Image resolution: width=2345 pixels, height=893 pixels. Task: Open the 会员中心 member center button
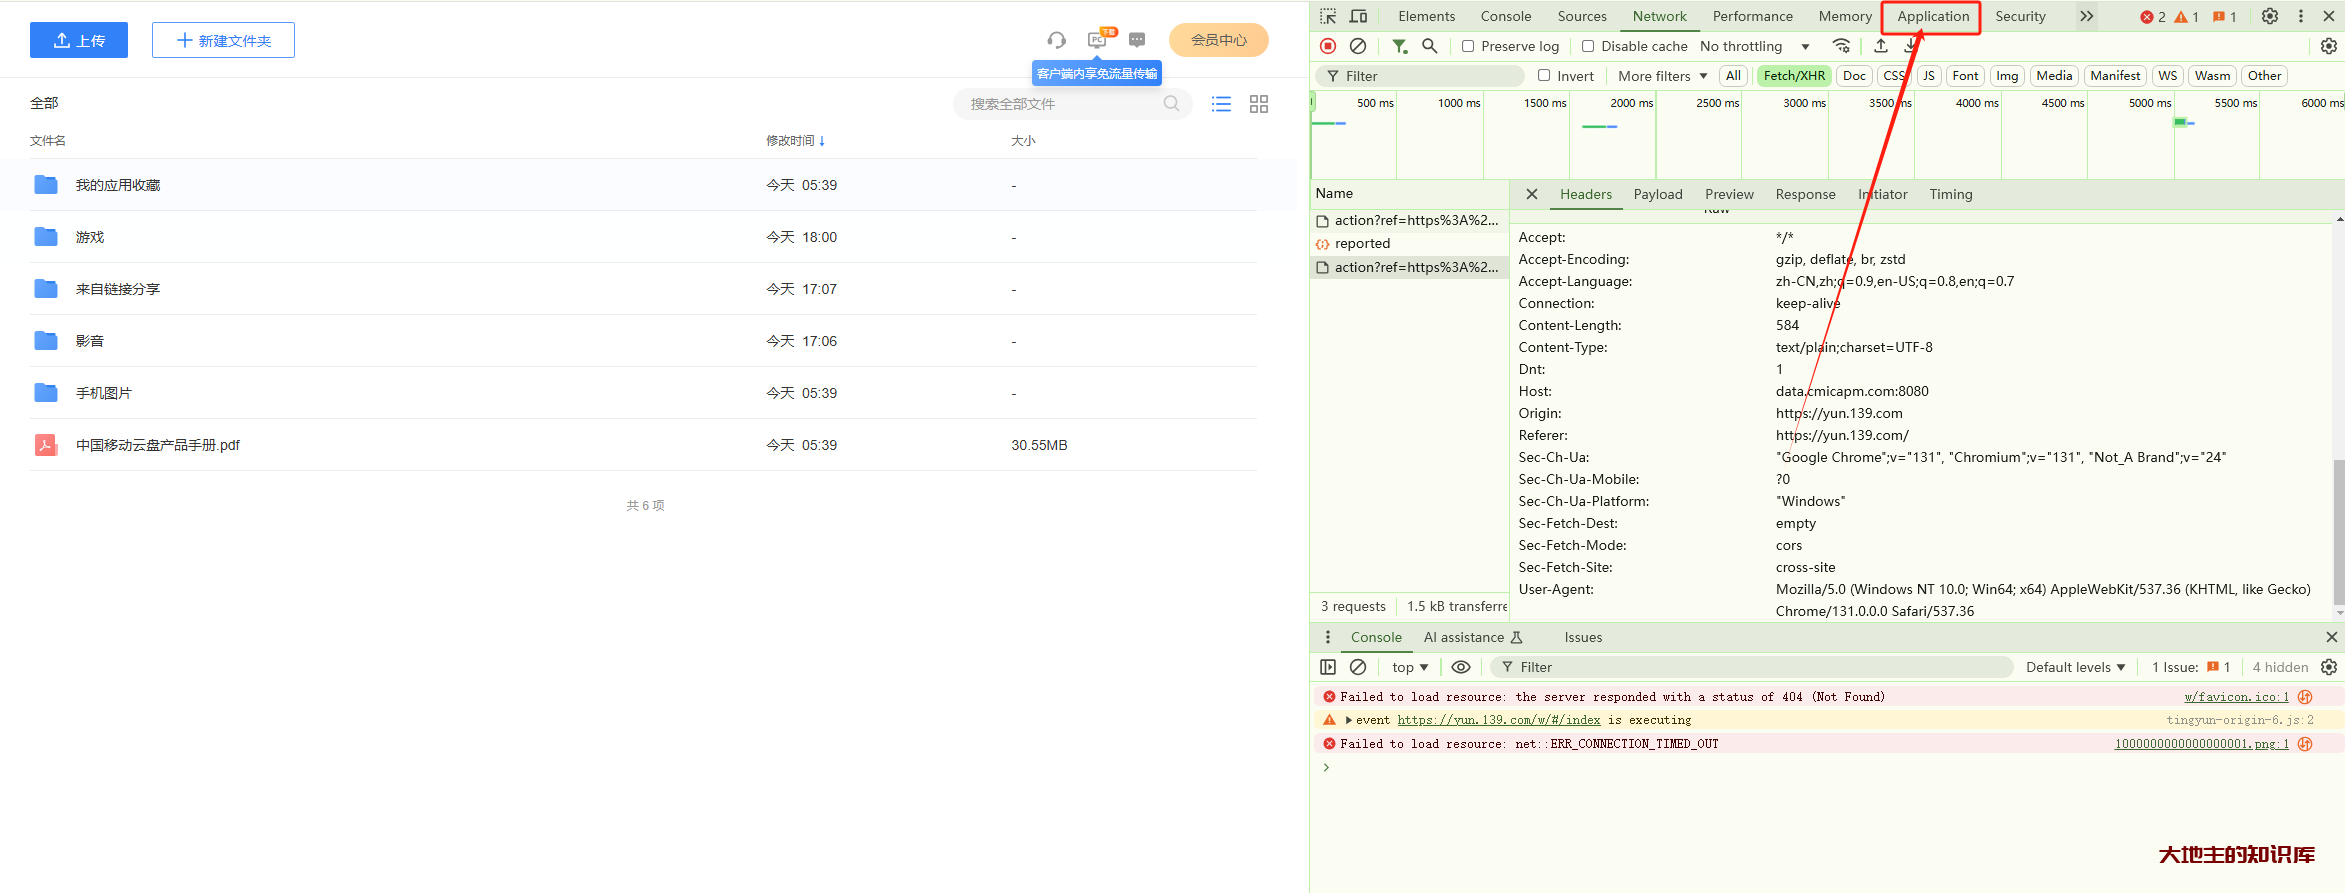(x=1218, y=40)
